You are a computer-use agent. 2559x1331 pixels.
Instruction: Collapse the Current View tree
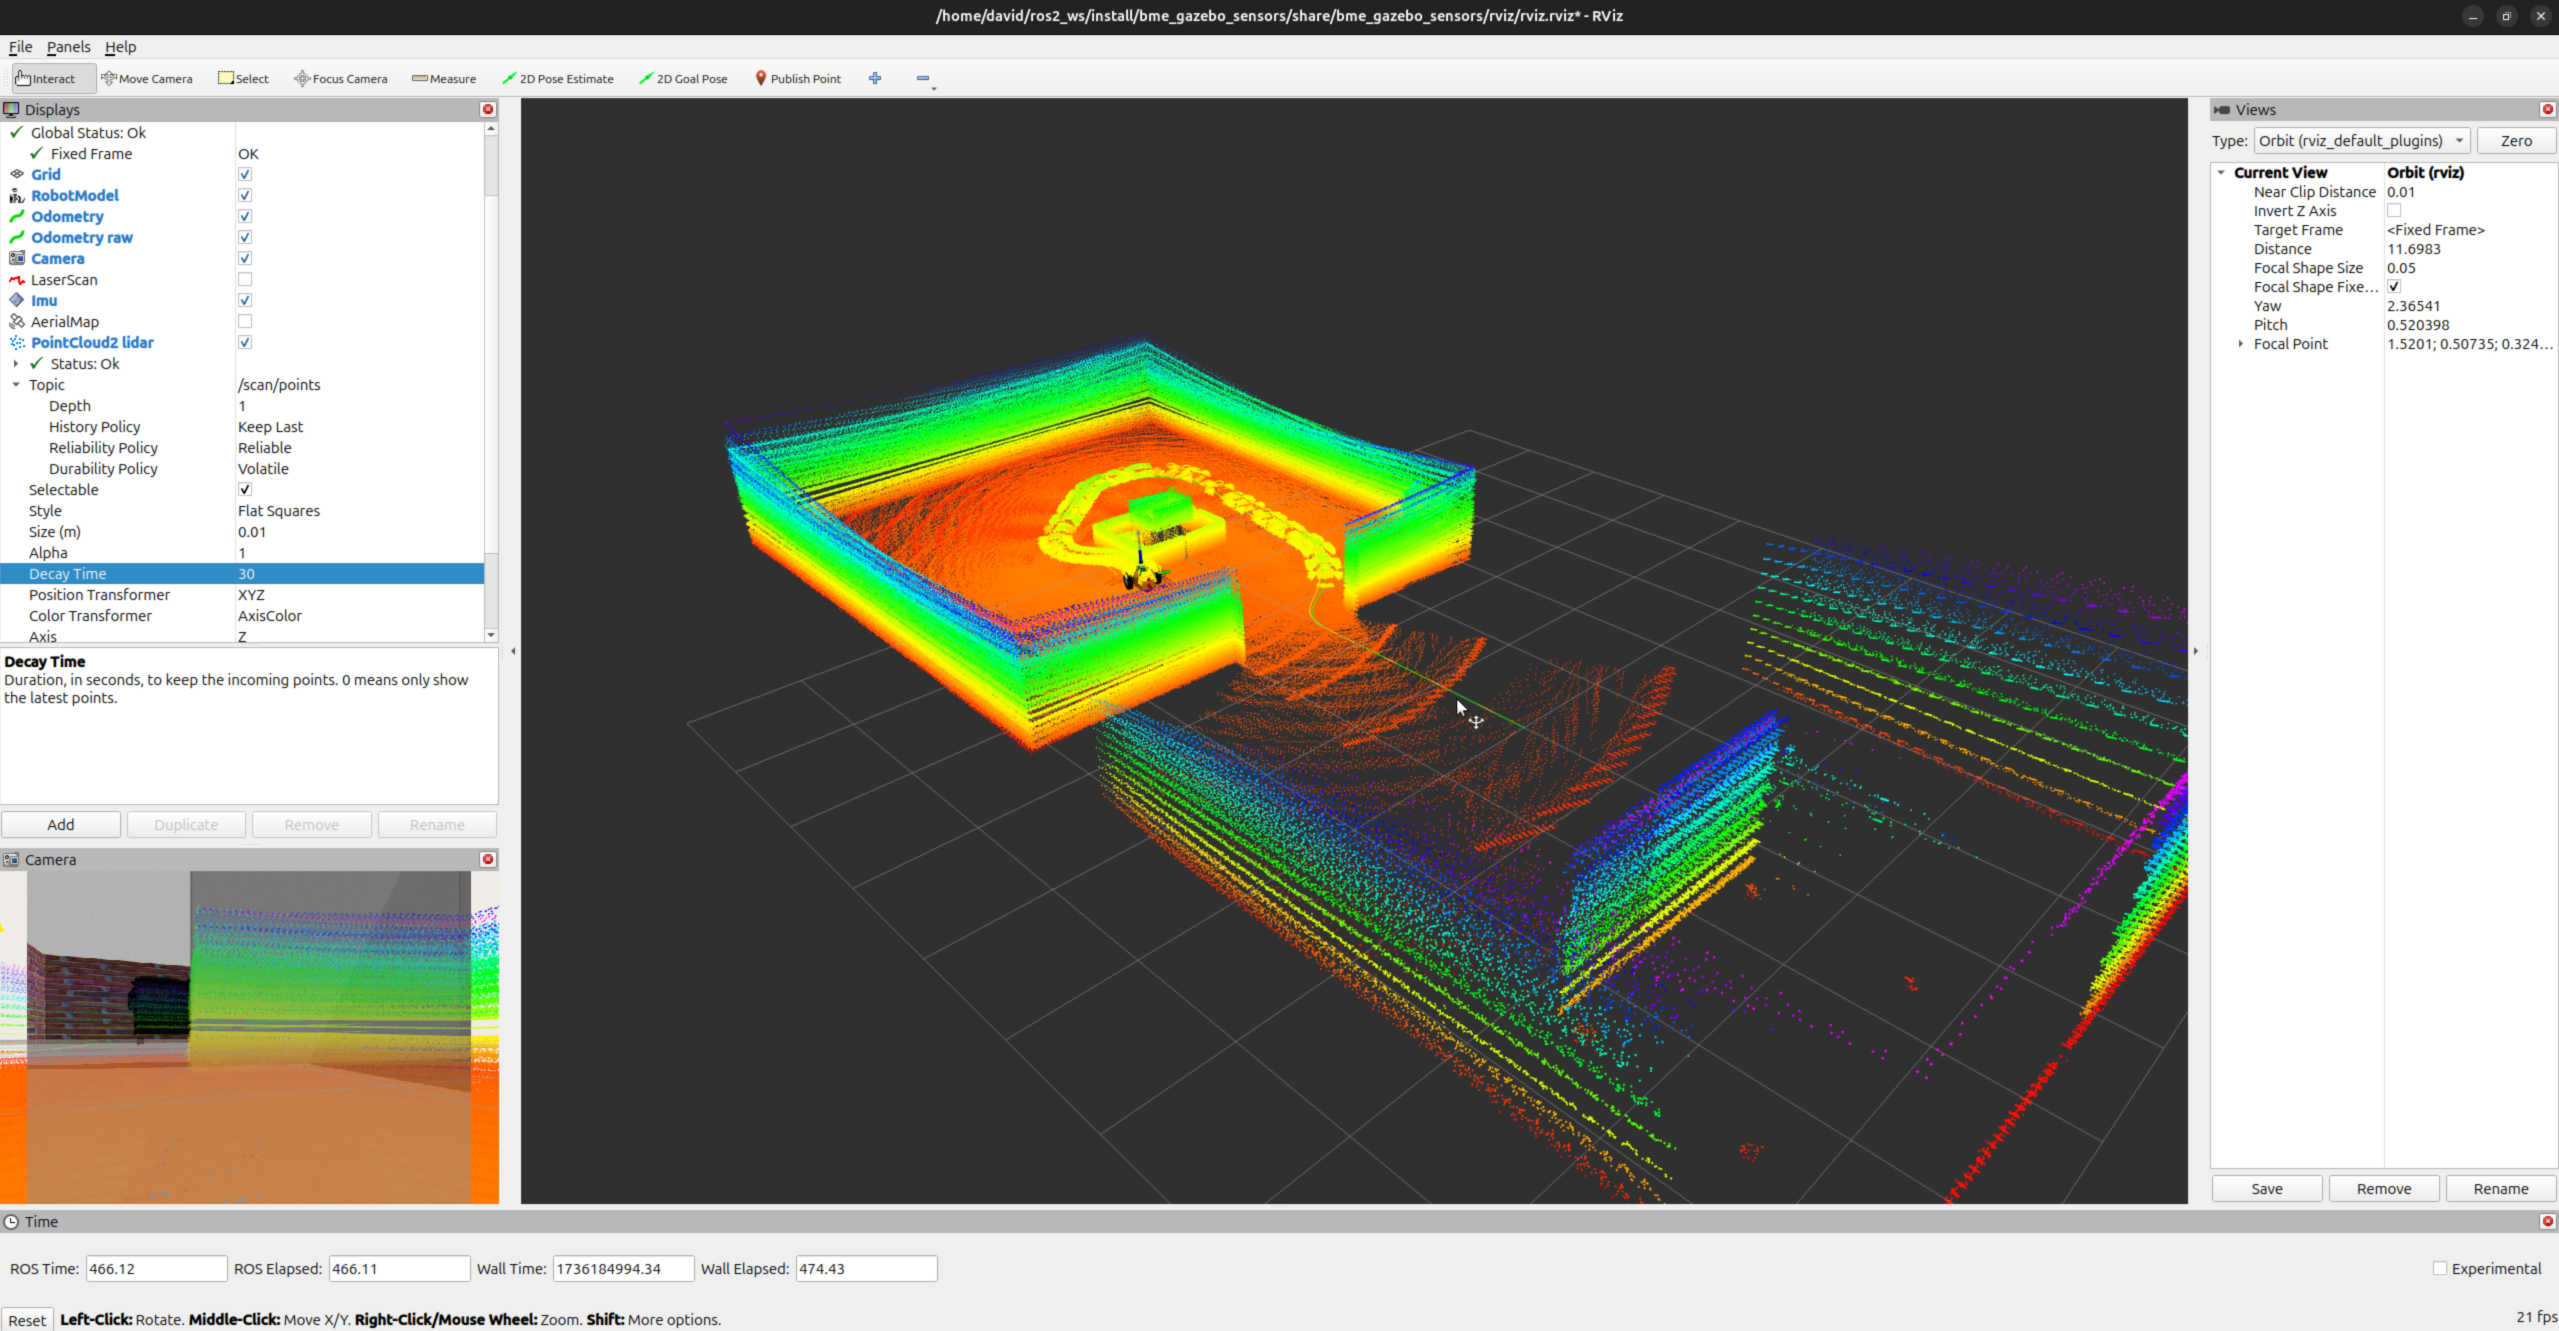[x=2221, y=172]
